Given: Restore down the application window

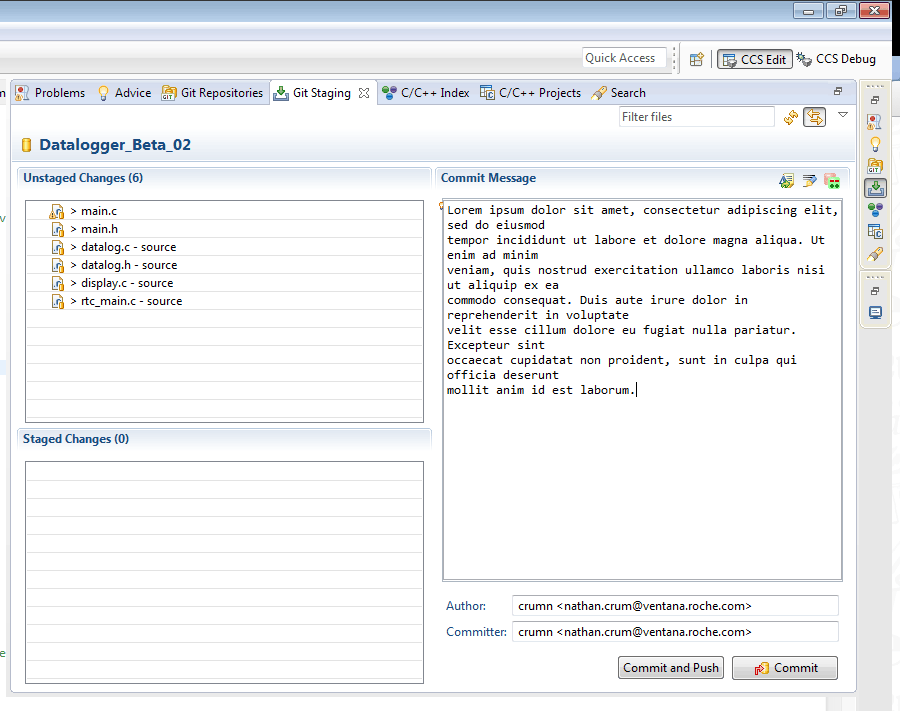Looking at the screenshot, I should [x=841, y=11].
